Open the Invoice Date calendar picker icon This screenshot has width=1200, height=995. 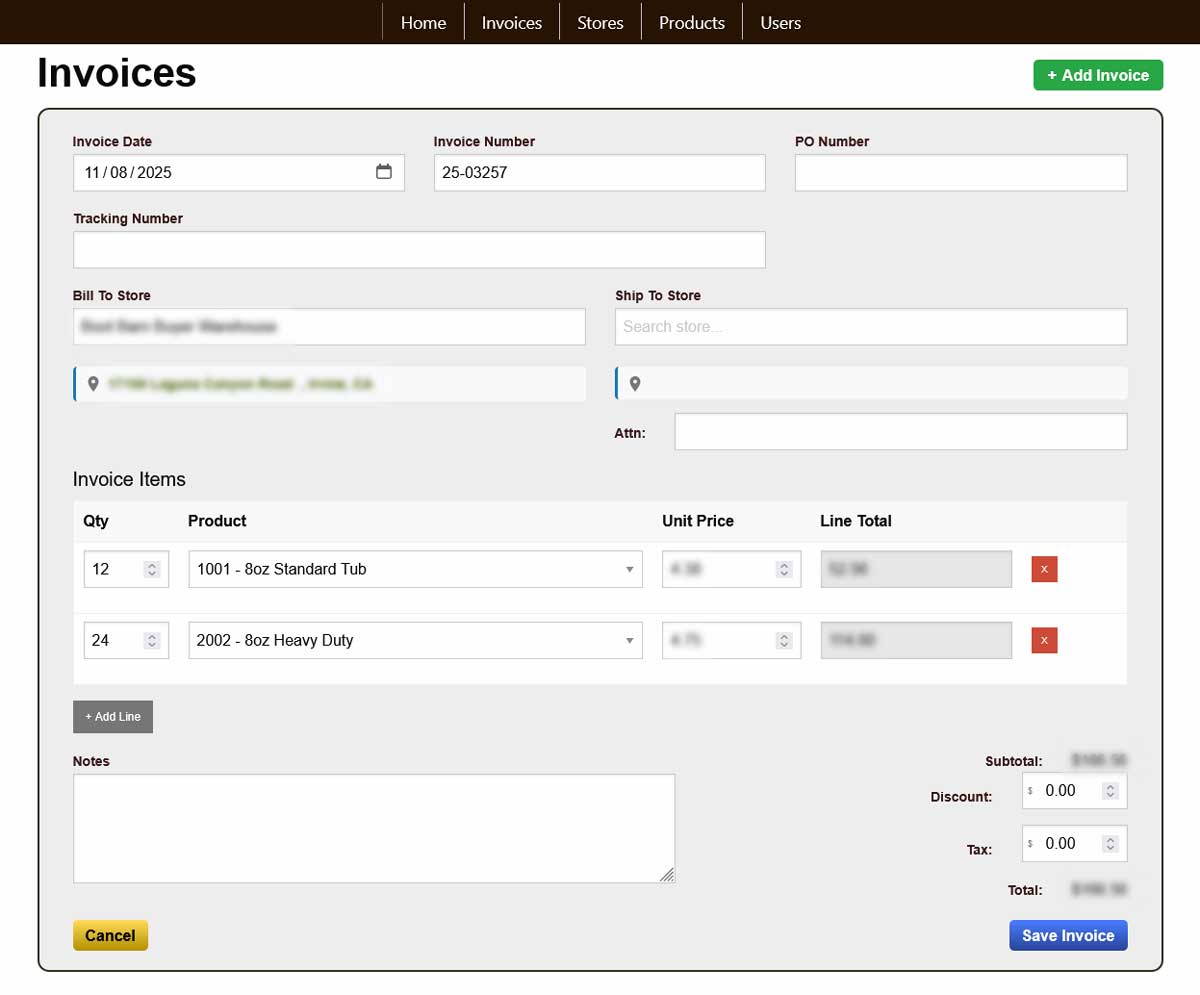[384, 172]
